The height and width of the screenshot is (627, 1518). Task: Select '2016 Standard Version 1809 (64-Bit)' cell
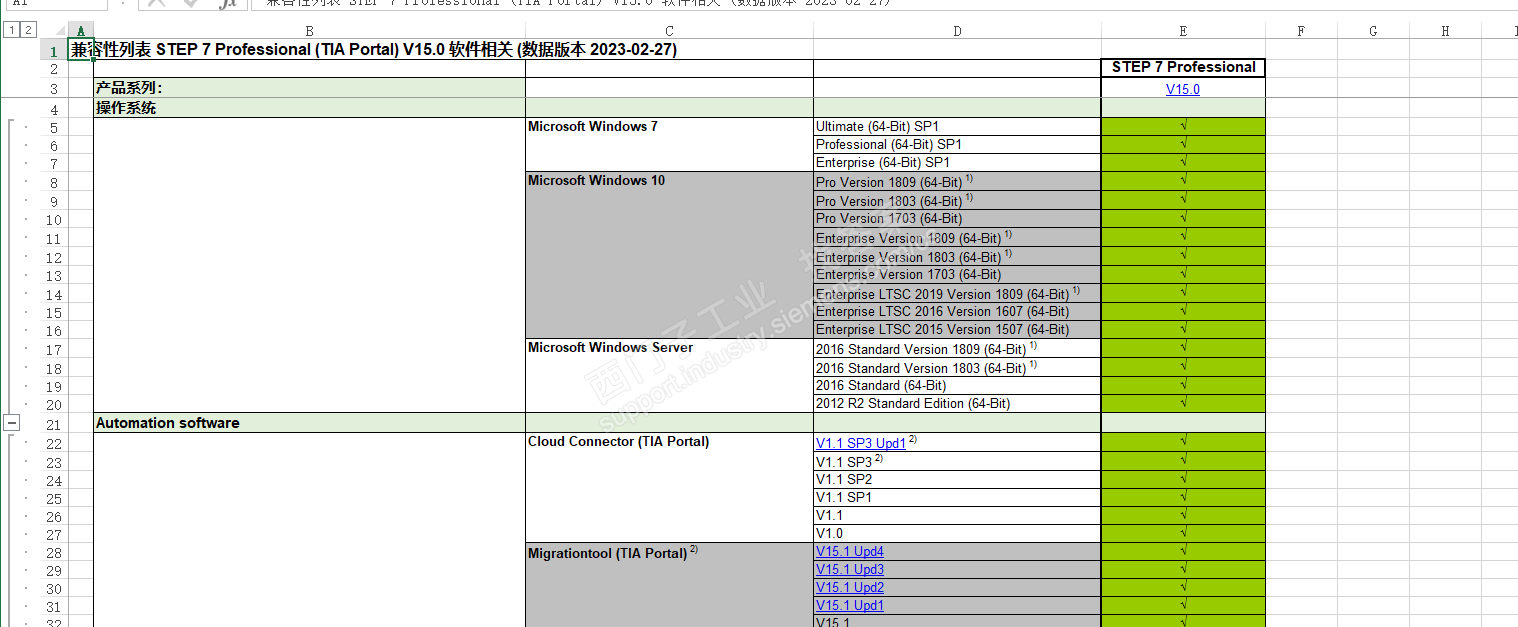pyautogui.click(x=957, y=349)
